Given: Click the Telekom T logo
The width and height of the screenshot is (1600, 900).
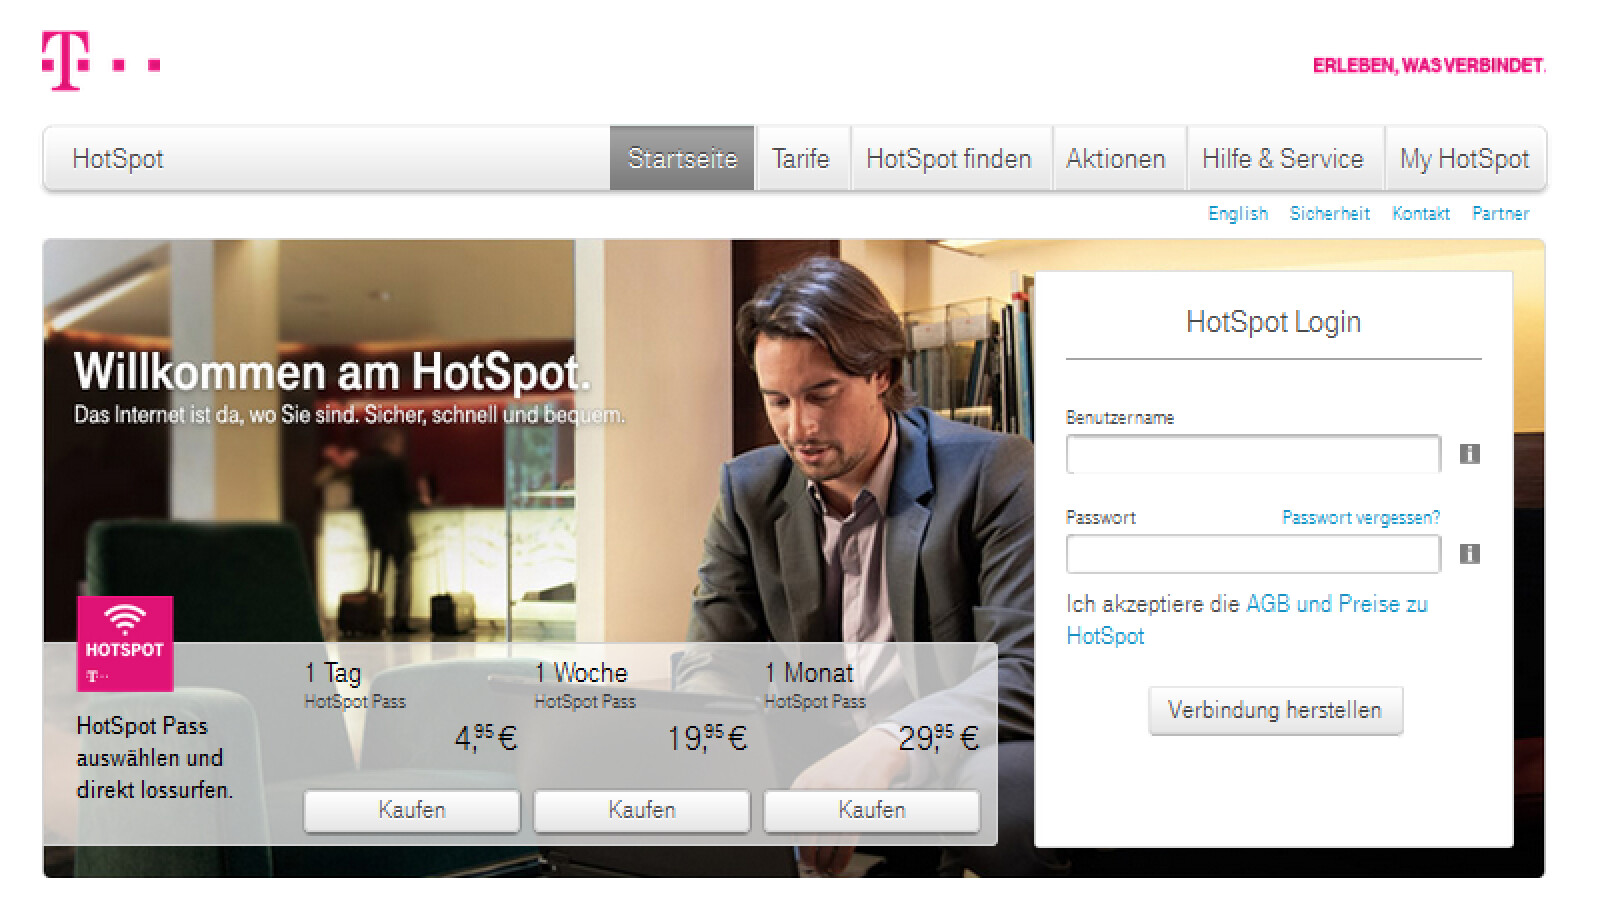Looking at the screenshot, I should (101, 61).
